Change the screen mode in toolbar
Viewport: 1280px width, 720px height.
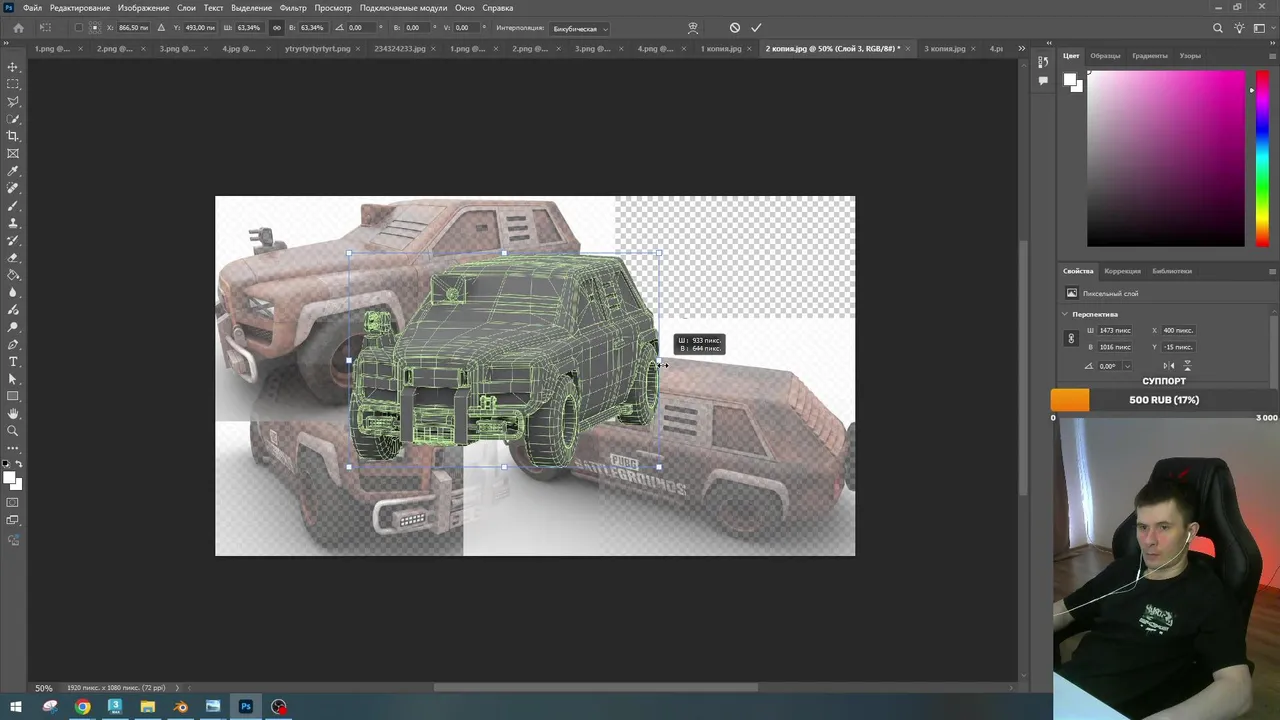click(13, 520)
